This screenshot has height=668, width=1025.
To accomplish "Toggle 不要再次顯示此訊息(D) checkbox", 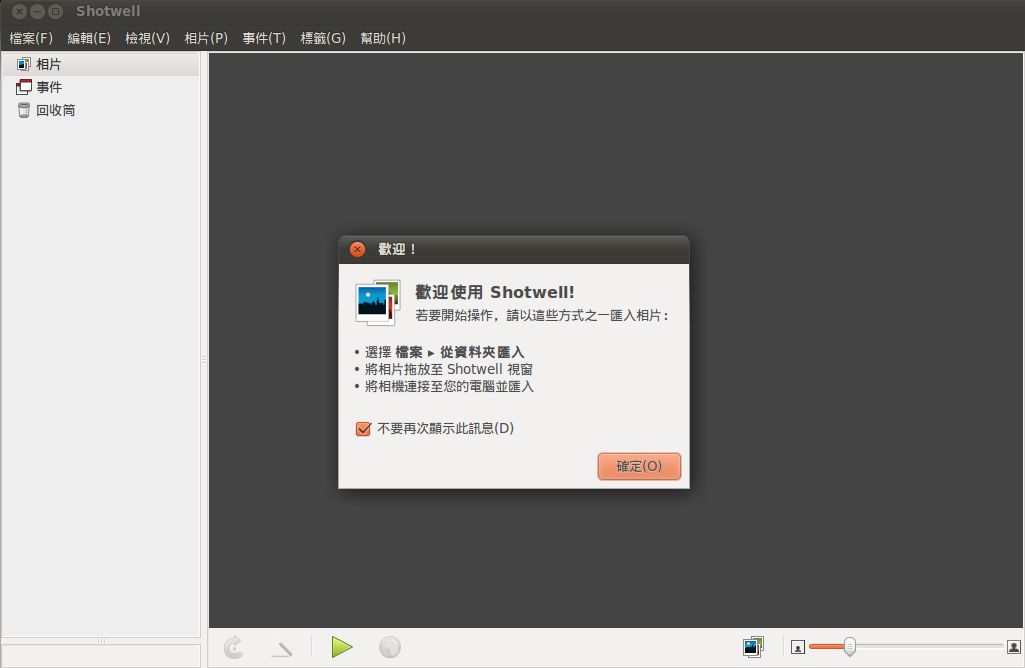I will (363, 429).
